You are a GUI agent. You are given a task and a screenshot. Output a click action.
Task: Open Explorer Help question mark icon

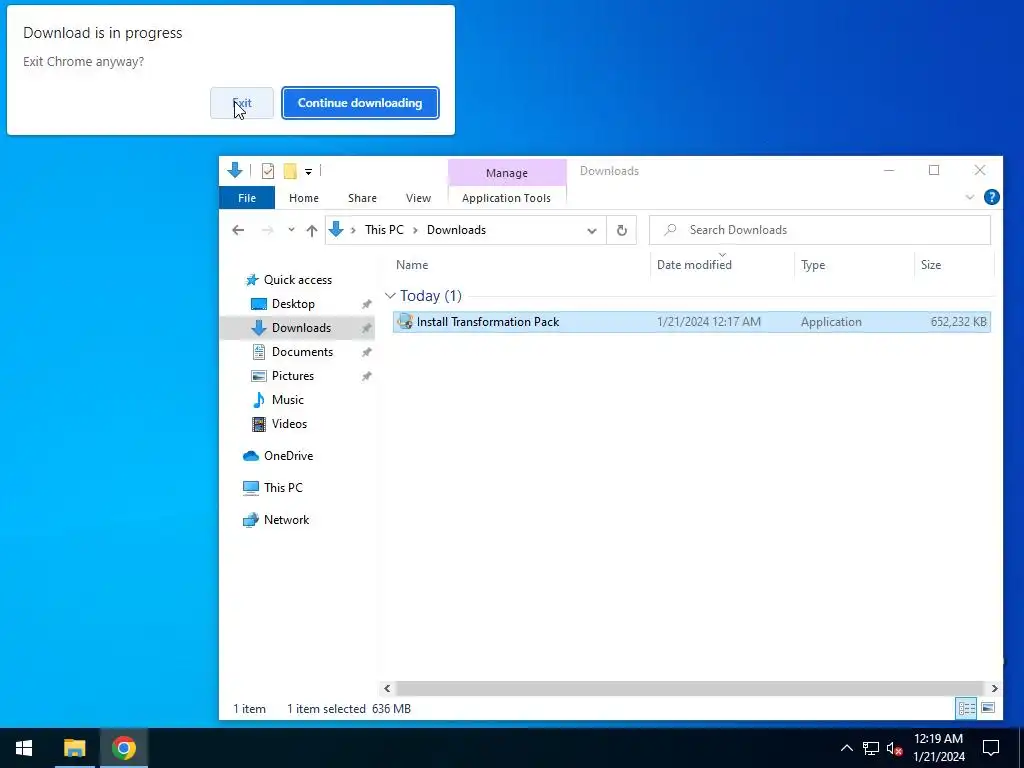pos(991,197)
